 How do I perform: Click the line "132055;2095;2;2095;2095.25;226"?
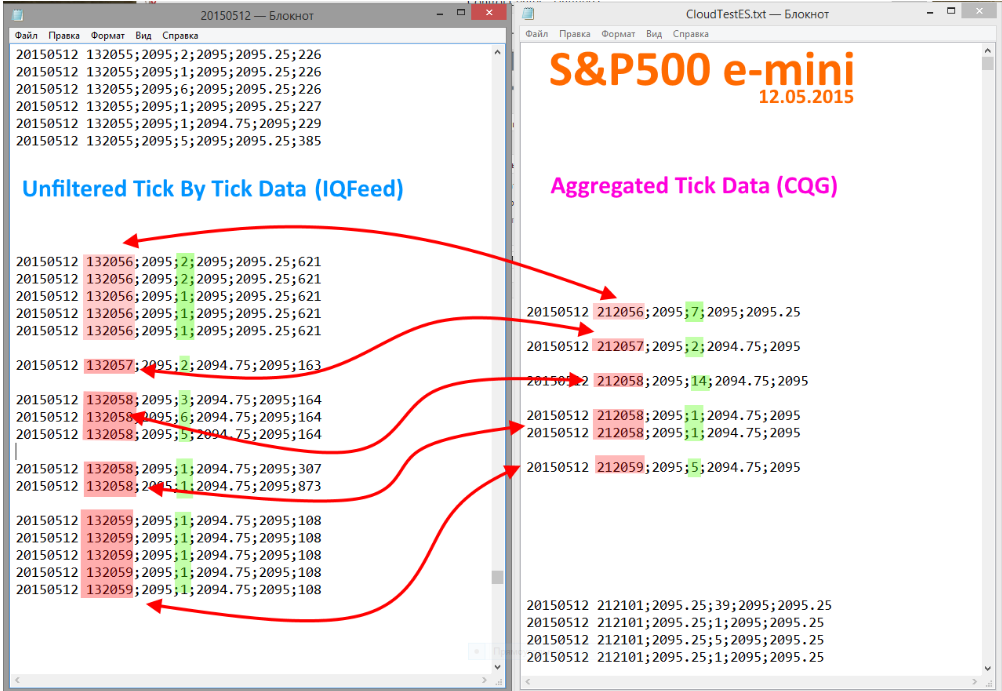[x=169, y=55]
